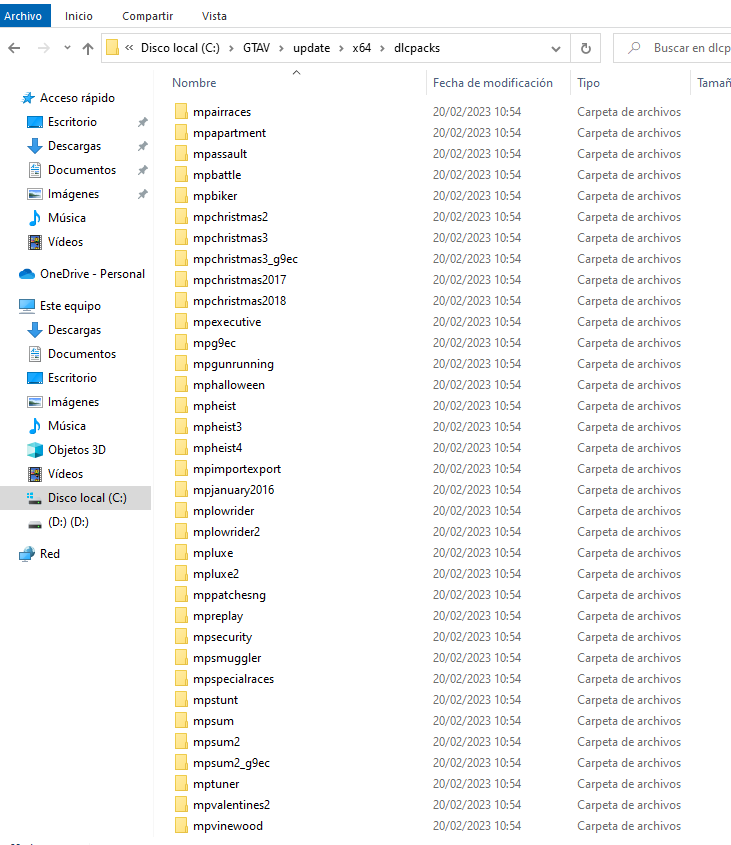731x845 pixels.
Task: Open the Archivo menu tab
Action: 23,16
